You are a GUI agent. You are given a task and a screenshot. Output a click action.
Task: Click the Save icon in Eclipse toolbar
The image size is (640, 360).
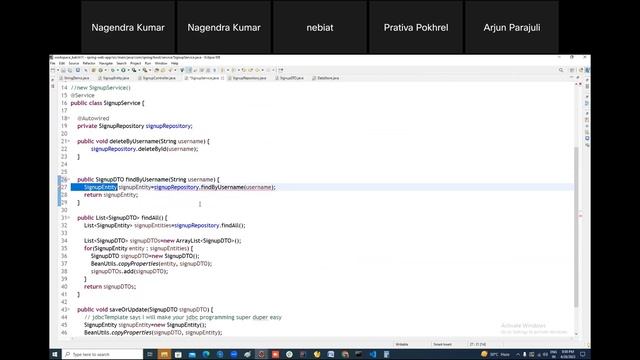pyautogui.click(x=63, y=70)
